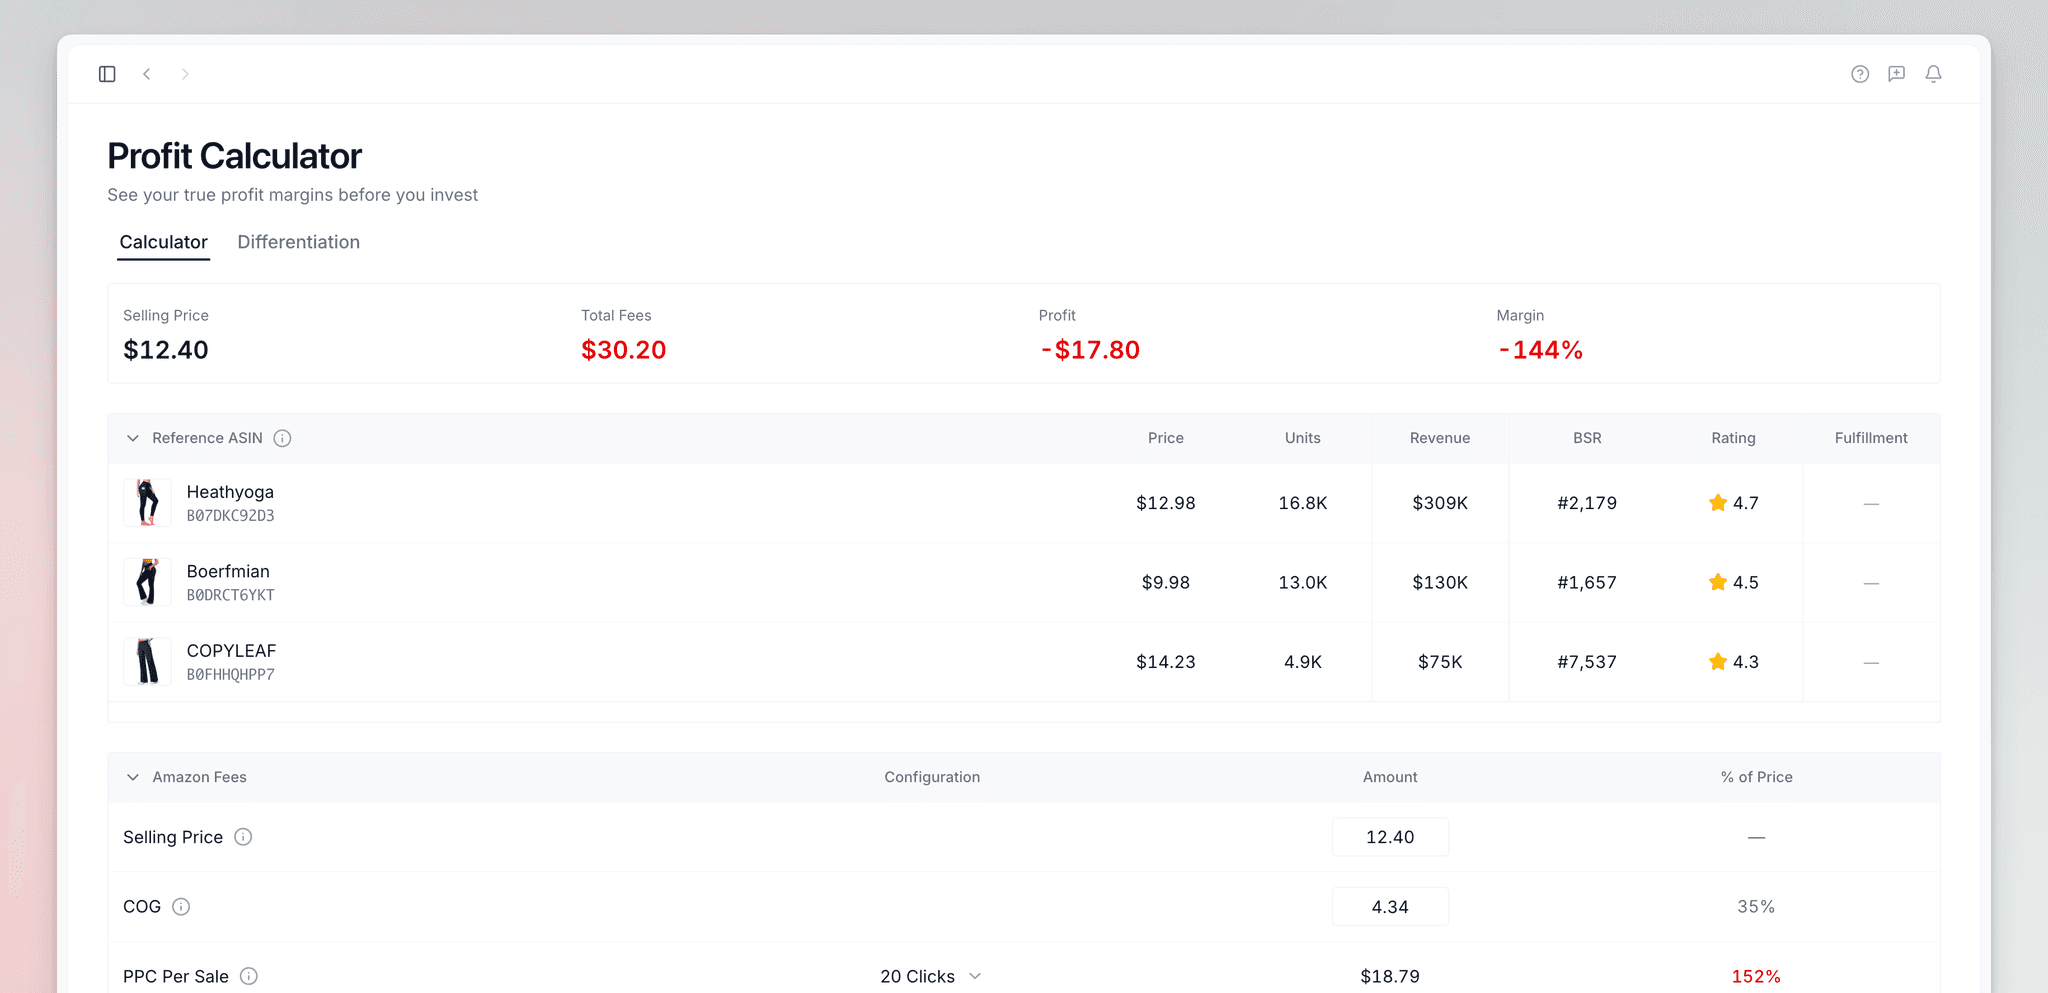Open the COPYLEAF product thumbnail

147,662
